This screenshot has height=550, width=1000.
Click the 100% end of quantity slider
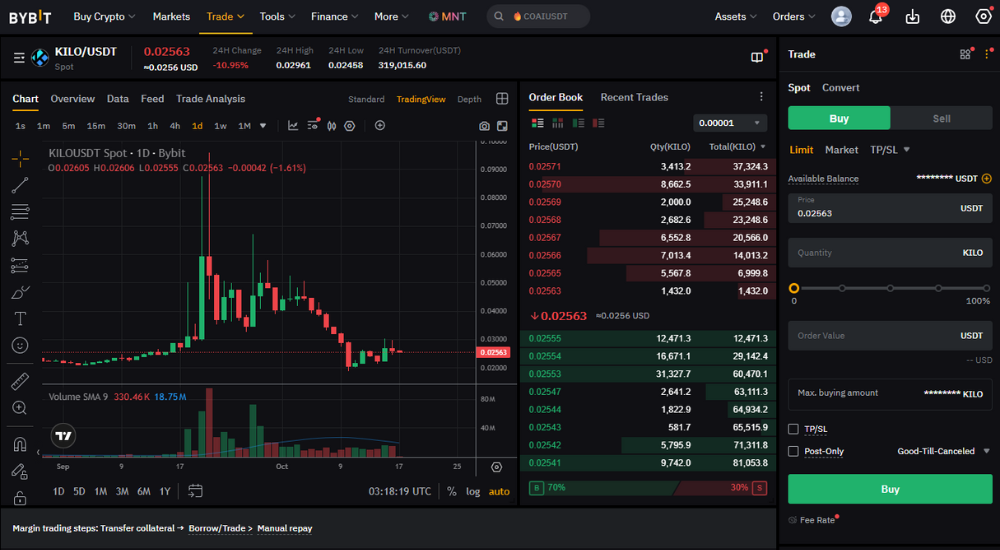click(x=986, y=288)
